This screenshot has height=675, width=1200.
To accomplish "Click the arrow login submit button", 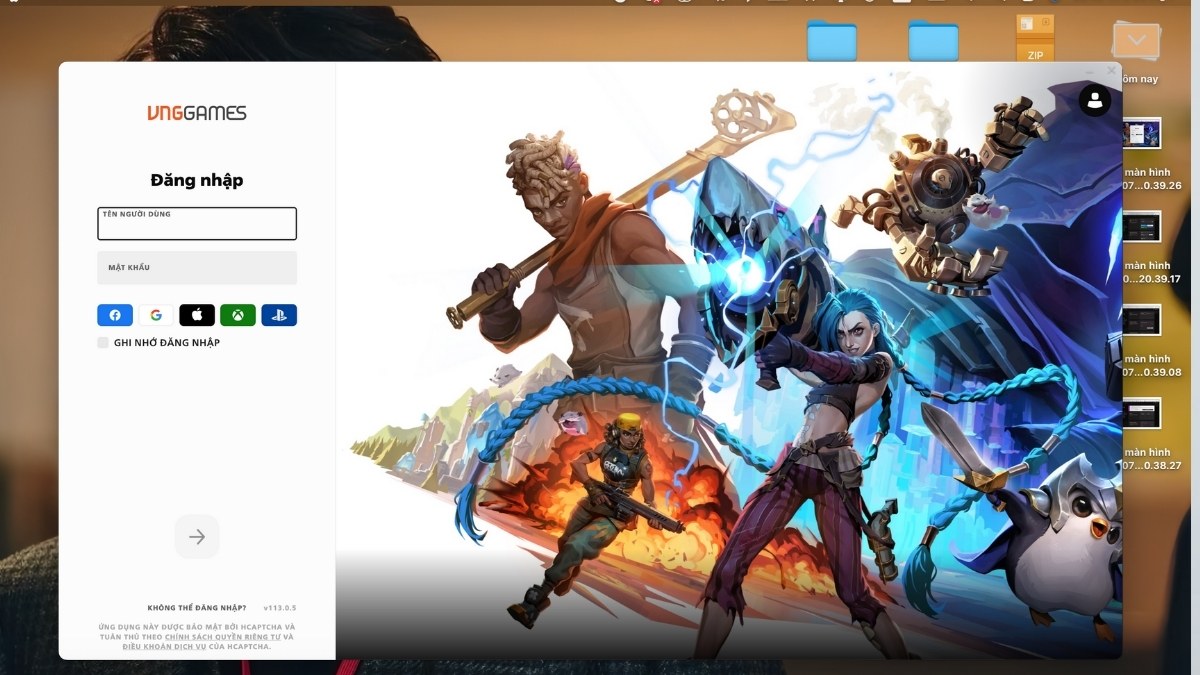I will click(197, 537).
